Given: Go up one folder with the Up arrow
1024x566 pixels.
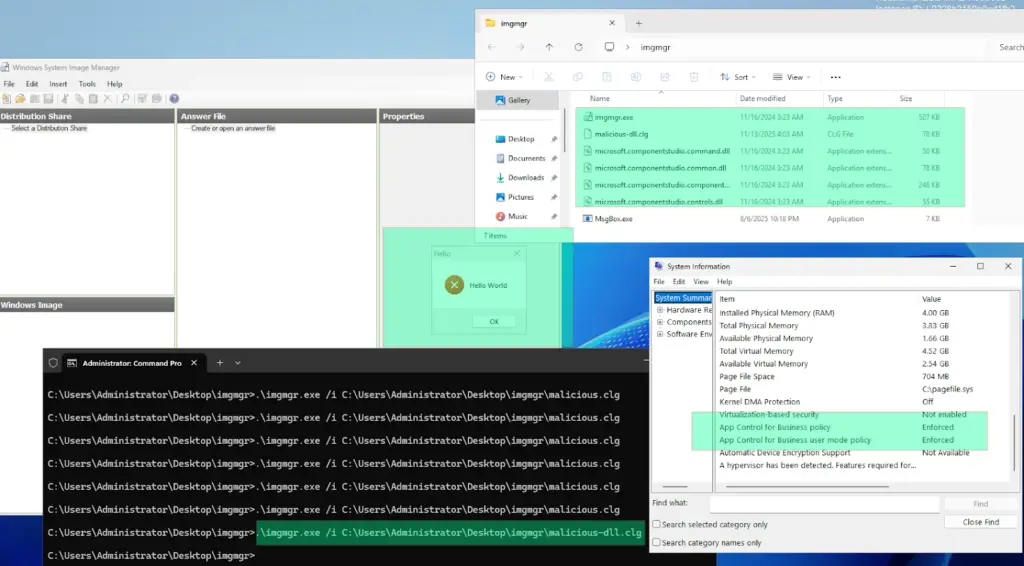Looking at the screenshot, I should tap(549, 47).
